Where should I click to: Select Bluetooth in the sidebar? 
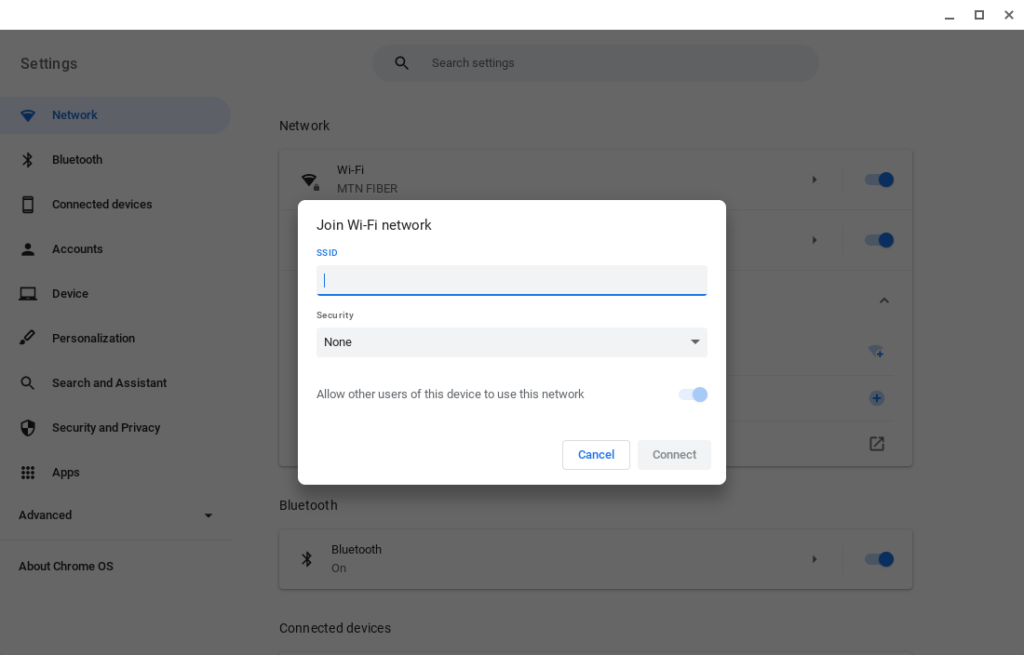pyautogui.click(x=115, y=159)
